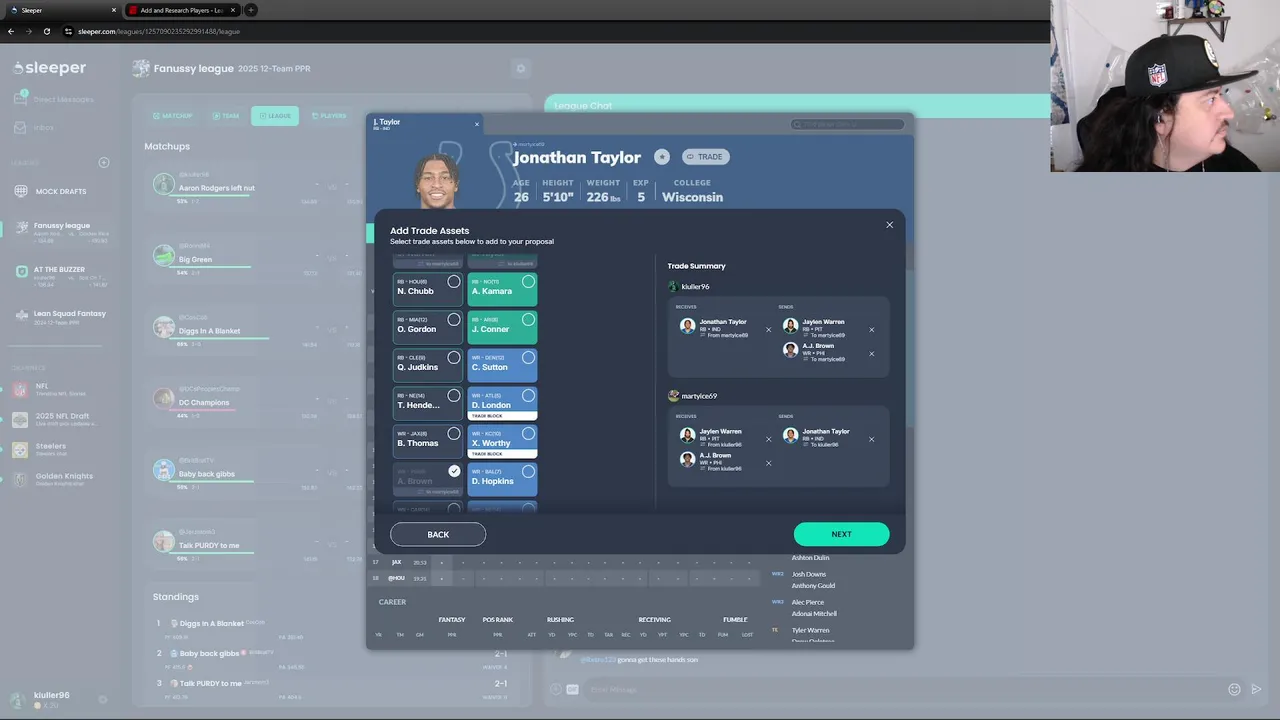The height and width of the screenshot is (720, 1280).
Task: Reload the browser page
Action: pyautogui.click(x=45, y=31)
